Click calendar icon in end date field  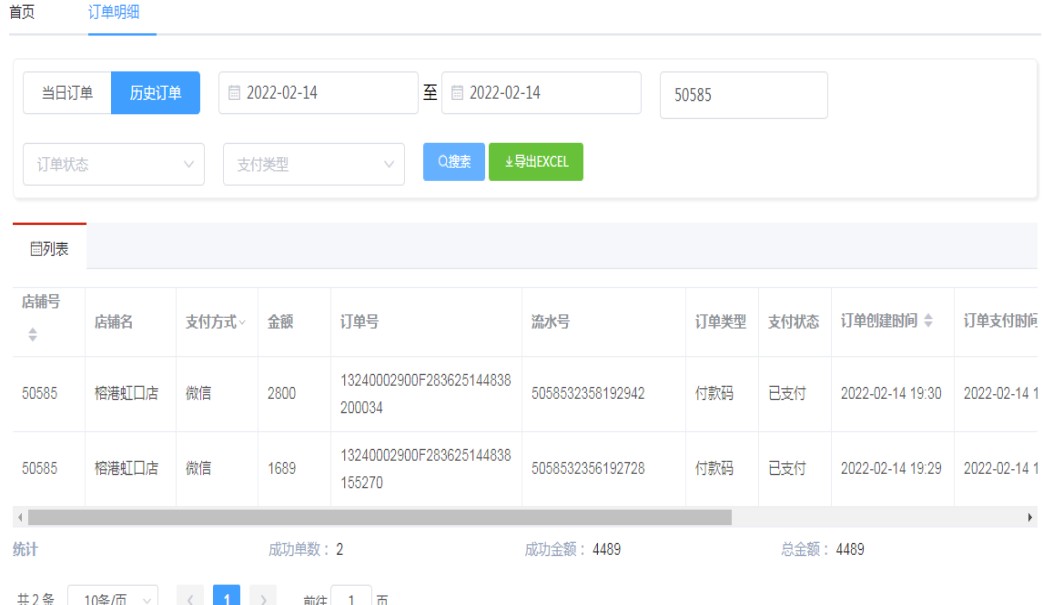(x=457, y=93)
